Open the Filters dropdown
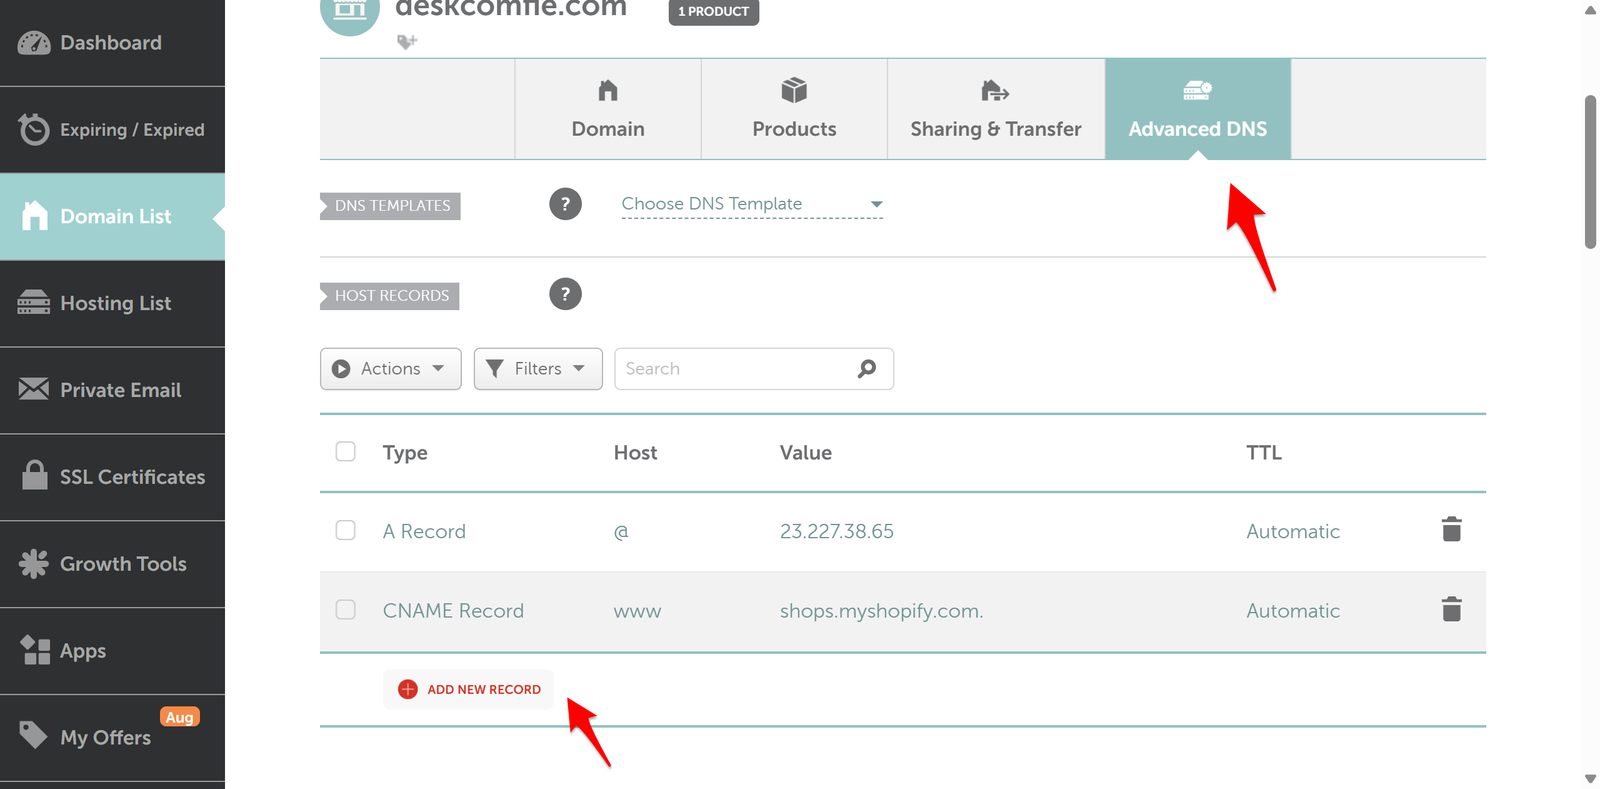The width and height of the screenshot is (1600, 789). 538,369
